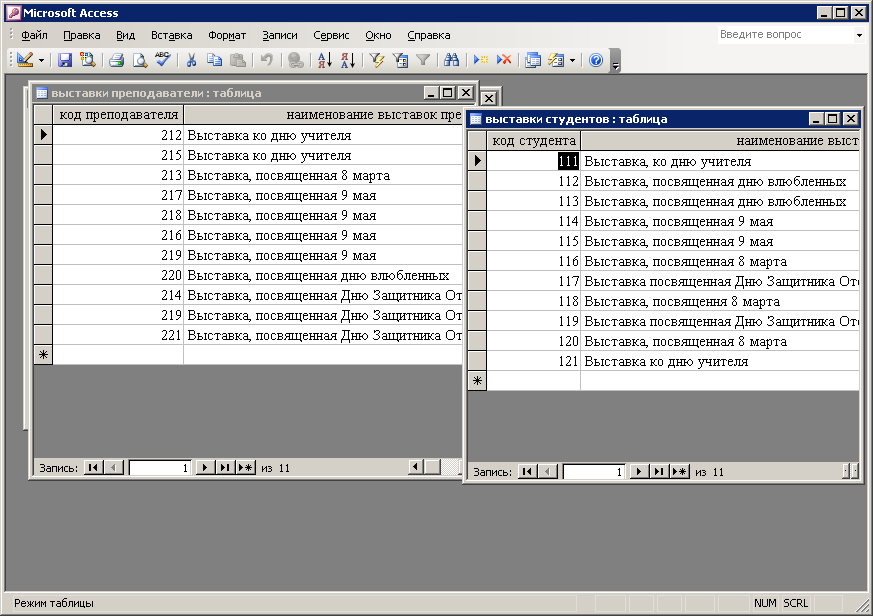The width and height of the screenshot is (873, 616).
Task: Click the View (design mode) toolbar icon
Action: [24, 60]
